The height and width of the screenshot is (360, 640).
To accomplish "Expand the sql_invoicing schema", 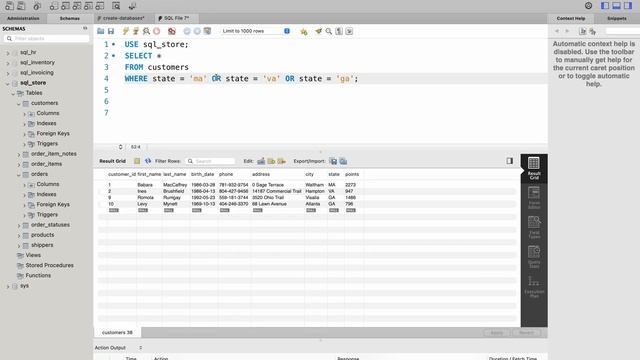I will [8, 73].
